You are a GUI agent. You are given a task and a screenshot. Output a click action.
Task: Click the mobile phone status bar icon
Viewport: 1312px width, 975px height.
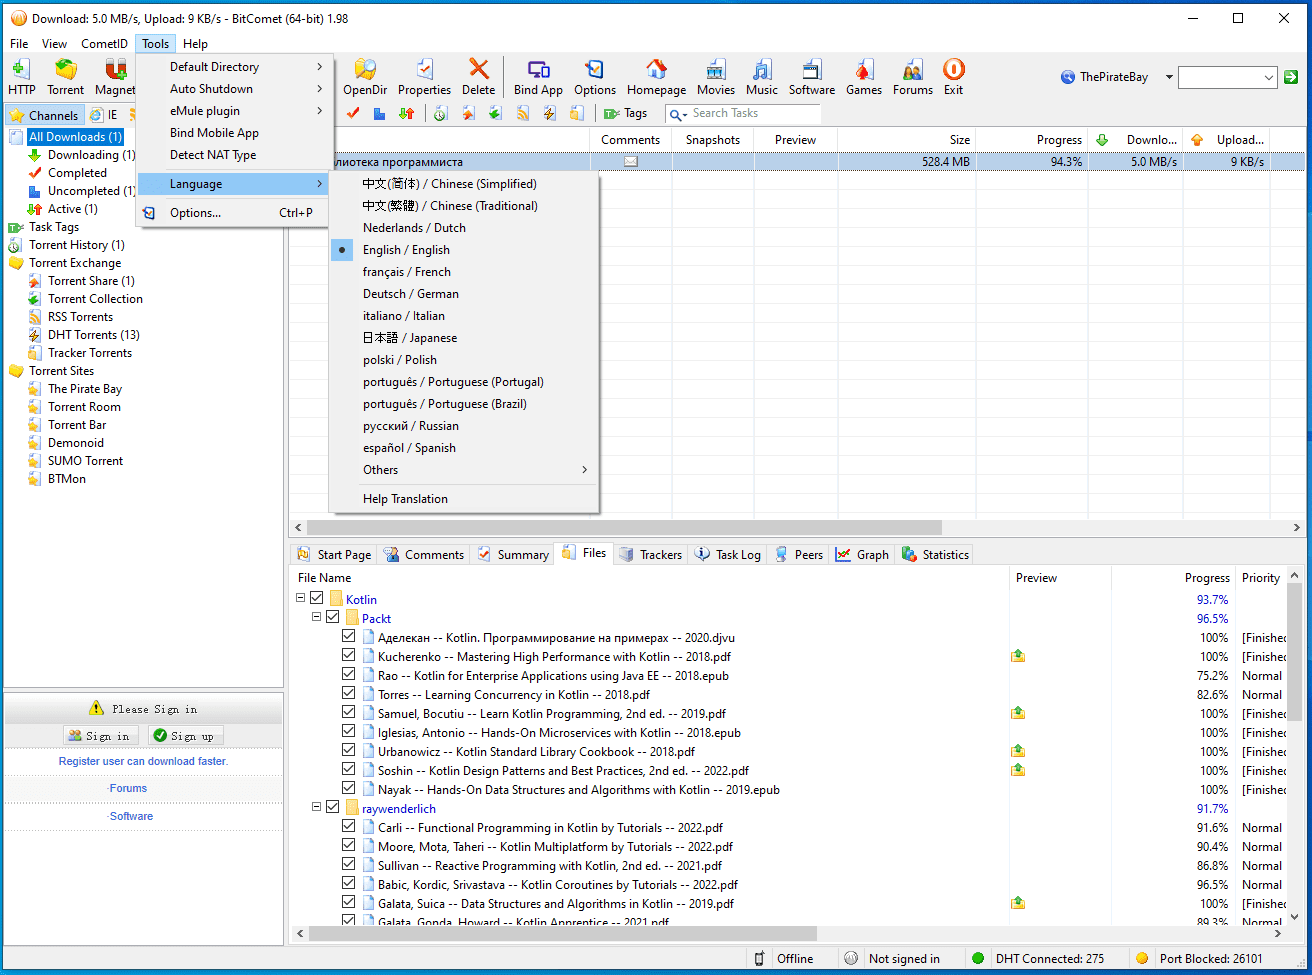coord(760,958)
